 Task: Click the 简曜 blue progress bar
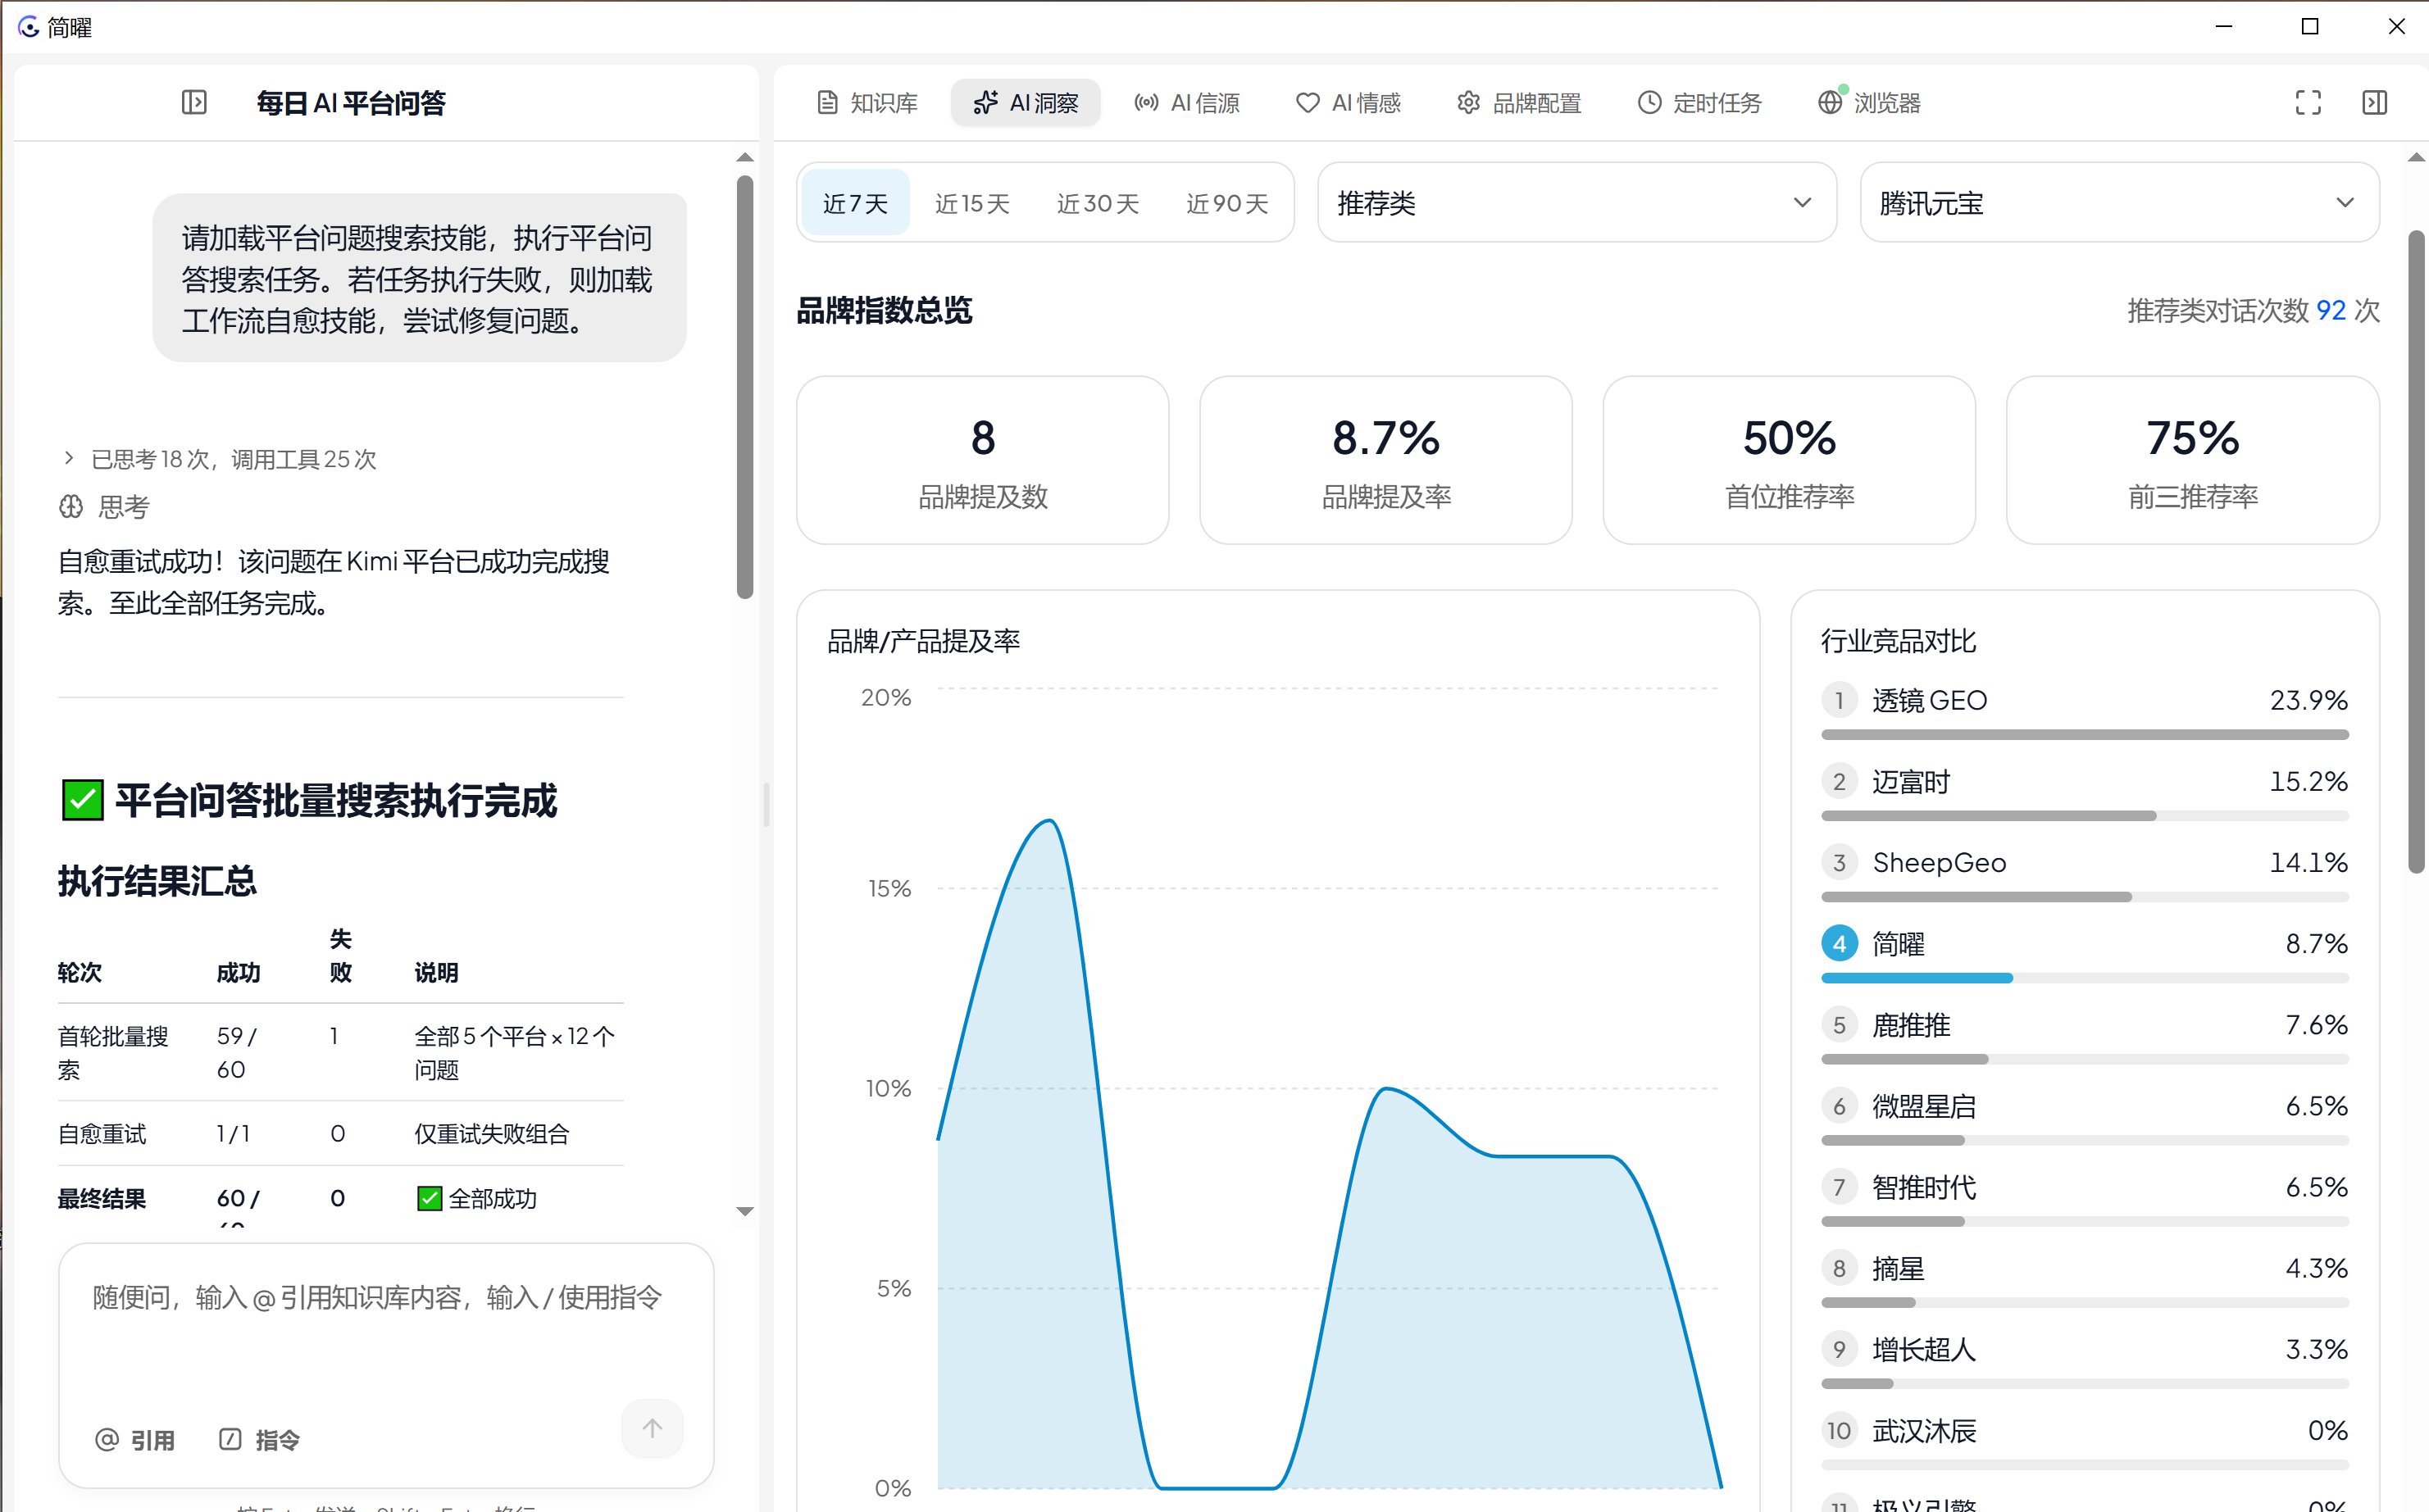coord(1917,978)
